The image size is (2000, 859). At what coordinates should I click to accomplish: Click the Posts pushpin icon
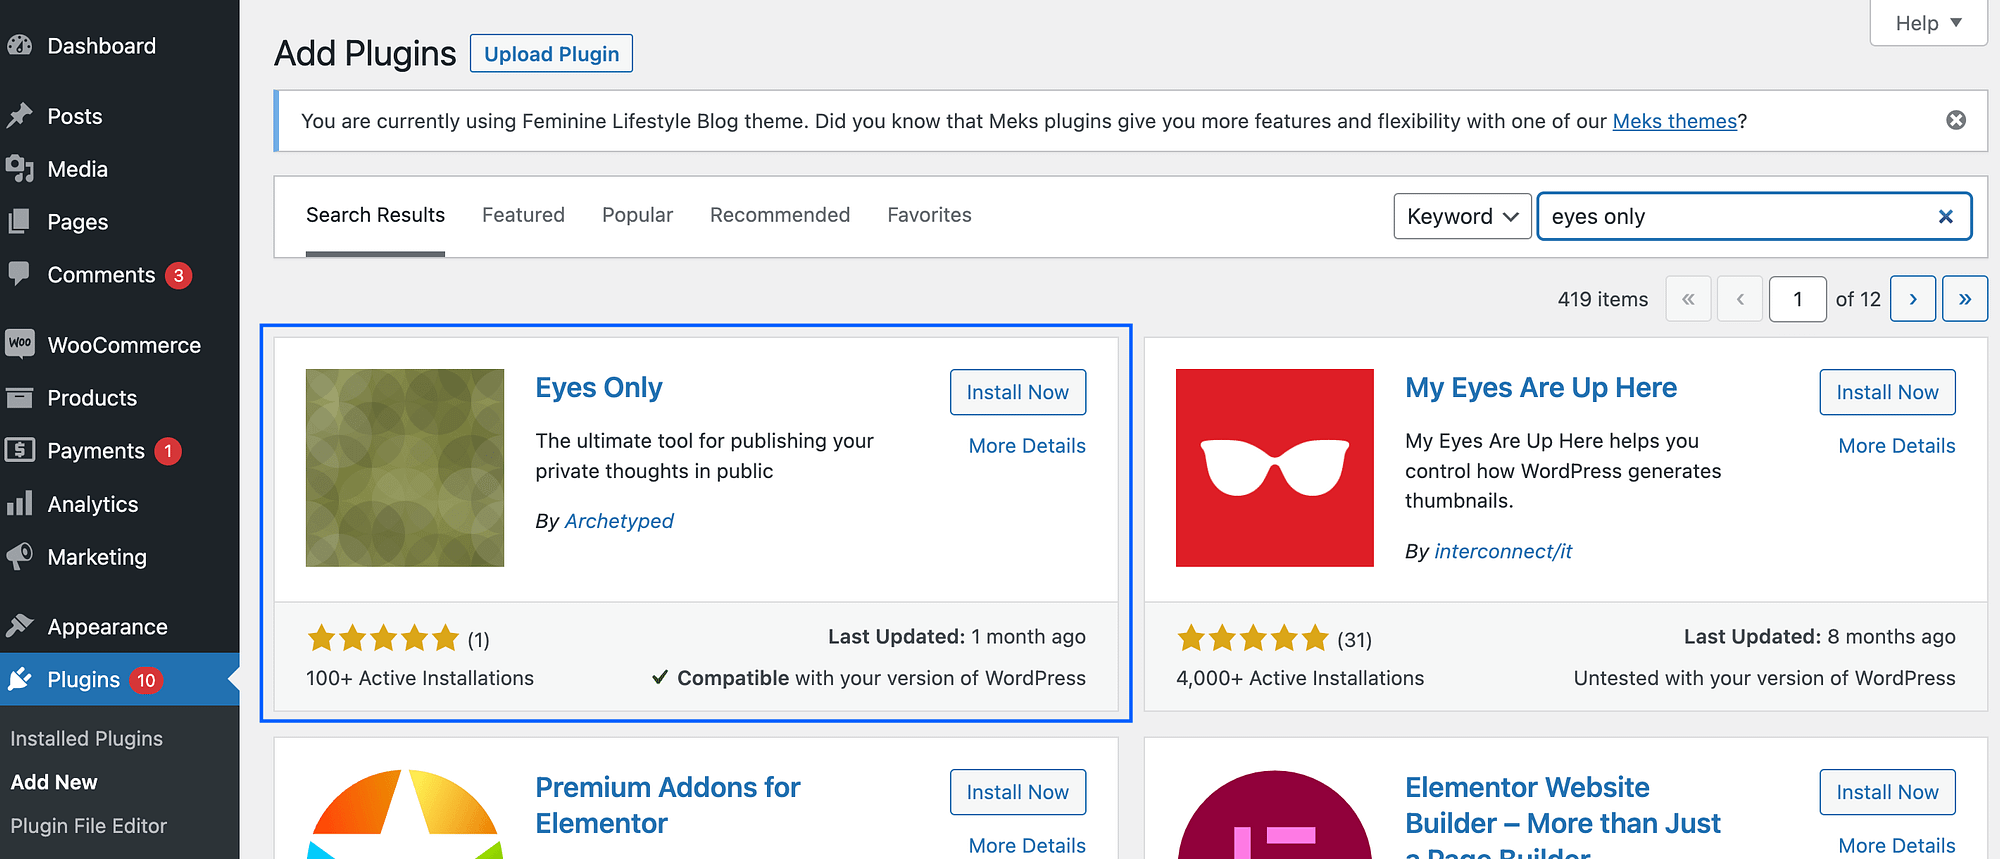(20, 116)
